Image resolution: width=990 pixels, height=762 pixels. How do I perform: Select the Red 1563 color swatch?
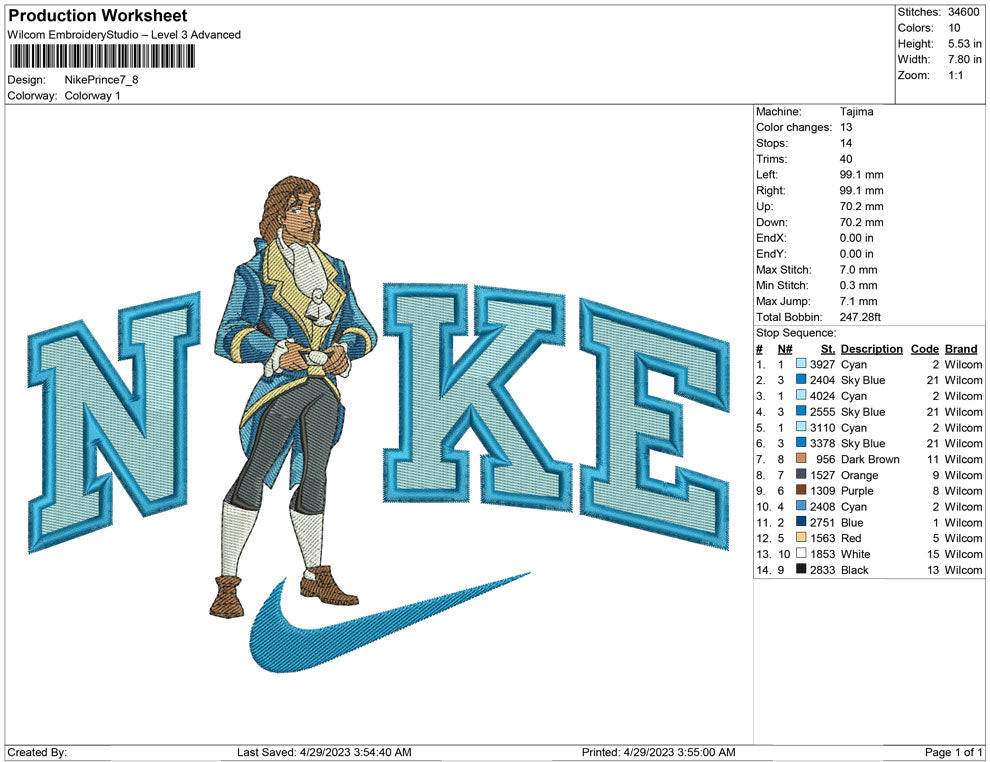801,538
